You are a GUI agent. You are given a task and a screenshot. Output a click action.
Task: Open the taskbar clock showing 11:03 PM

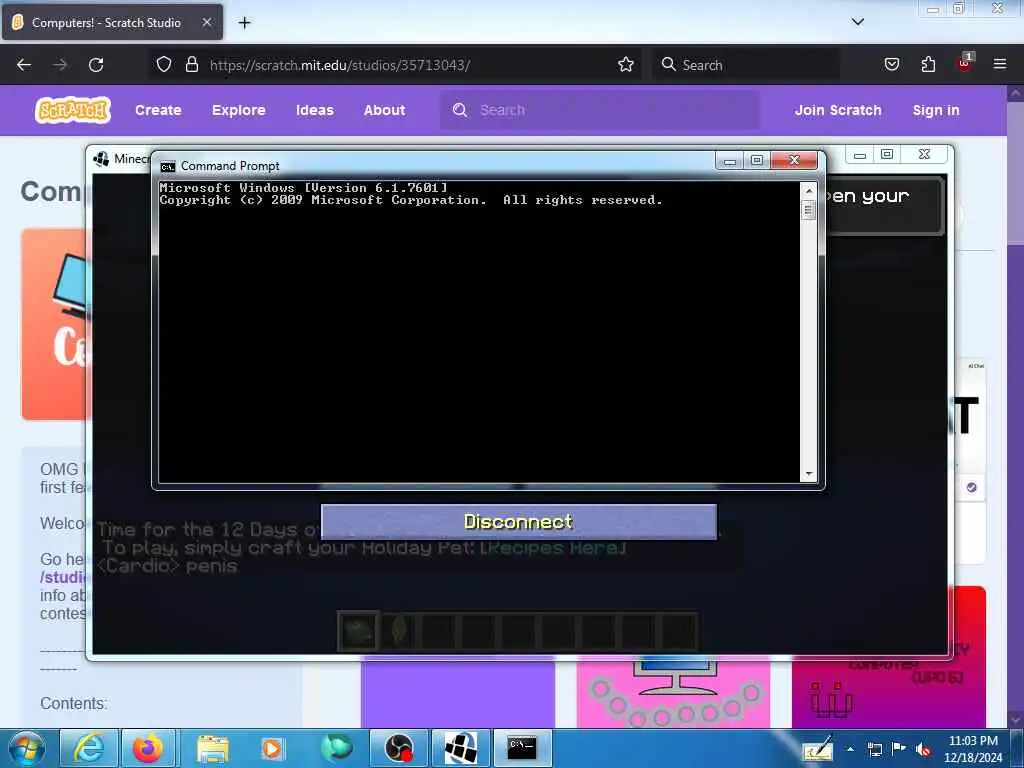(973, 749)
